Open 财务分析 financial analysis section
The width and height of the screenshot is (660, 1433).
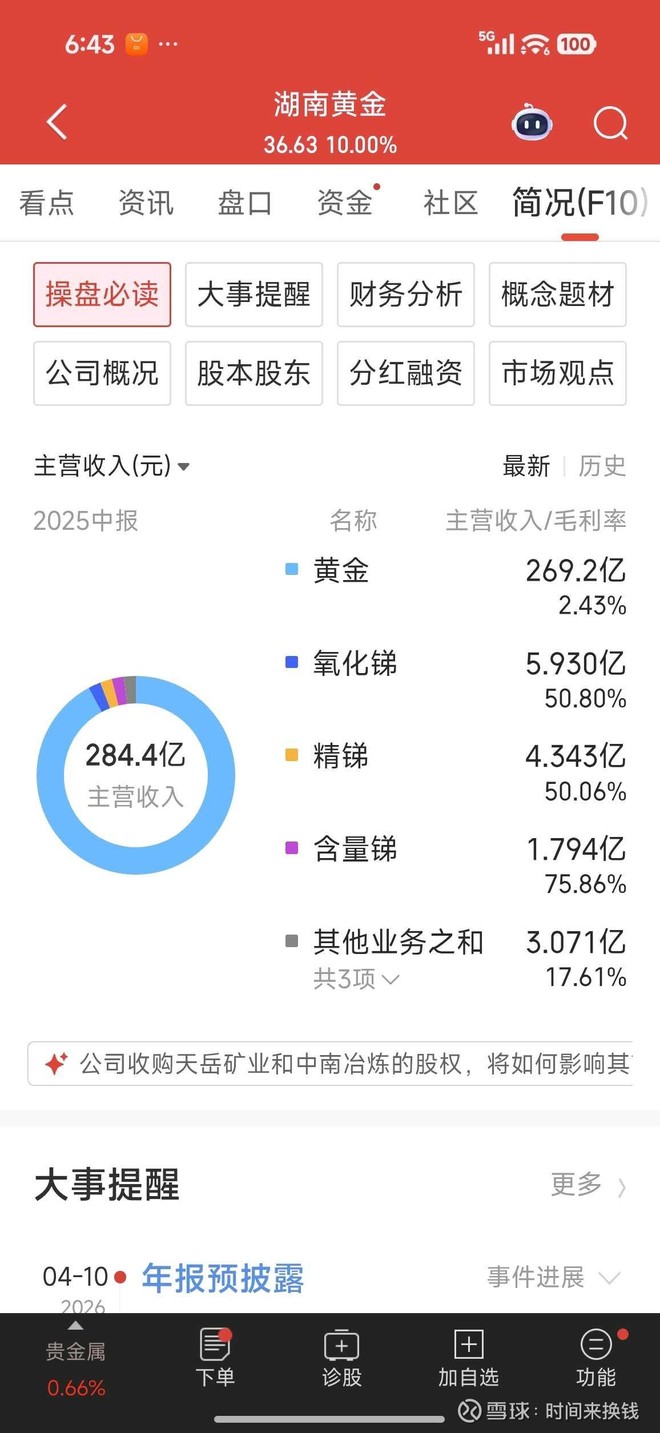point(405,295)
